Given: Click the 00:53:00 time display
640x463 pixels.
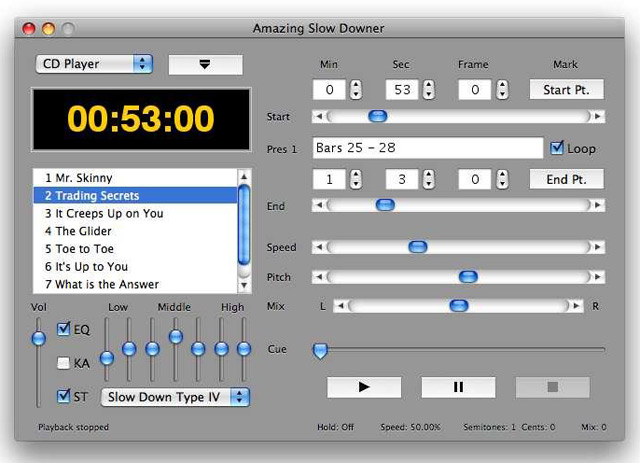Looking at the screenshot, I should pos(141,119).
